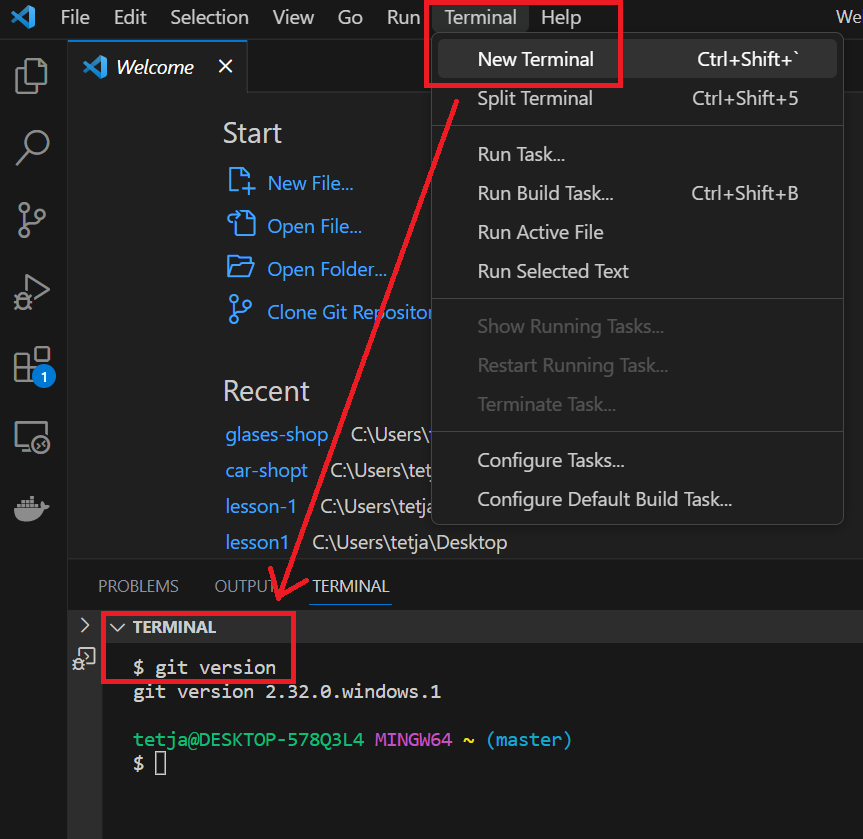Image resolution: width=863 pixels, height=839 pixels.
Task: Open the Explorer view in activity bar
Action: click(31, 76)
